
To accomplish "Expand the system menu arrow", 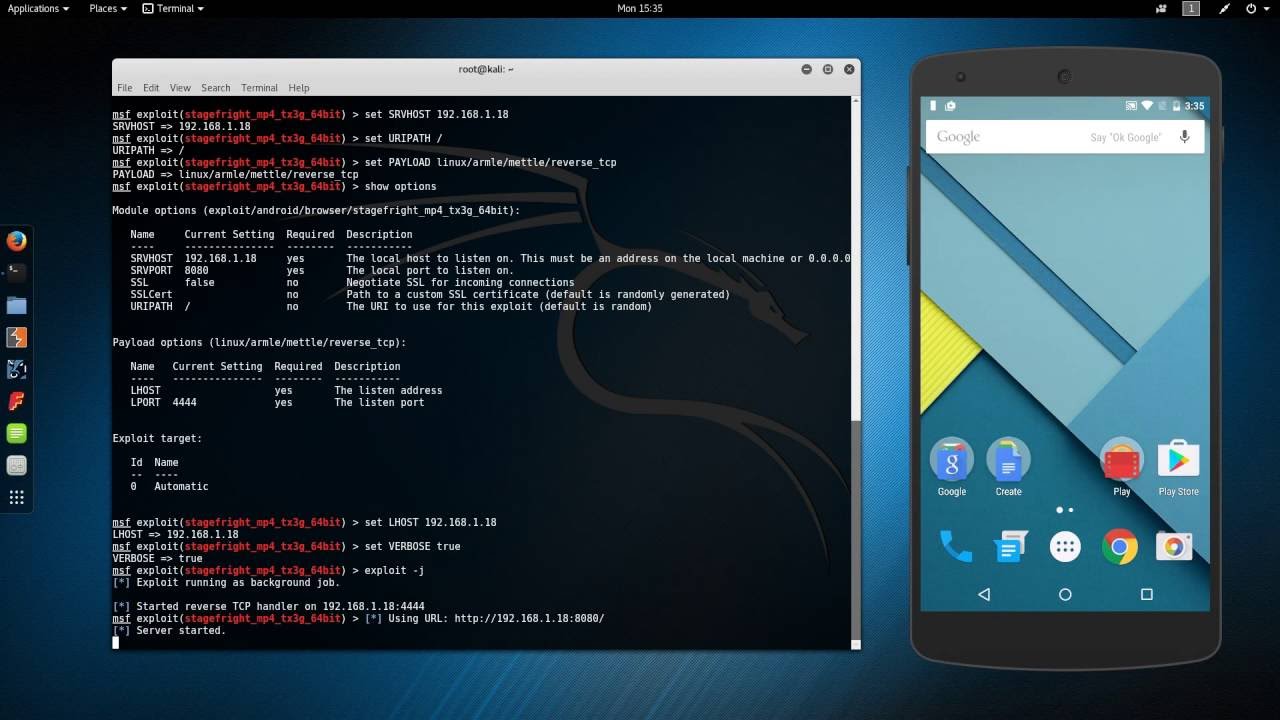I will (1267, 9).
